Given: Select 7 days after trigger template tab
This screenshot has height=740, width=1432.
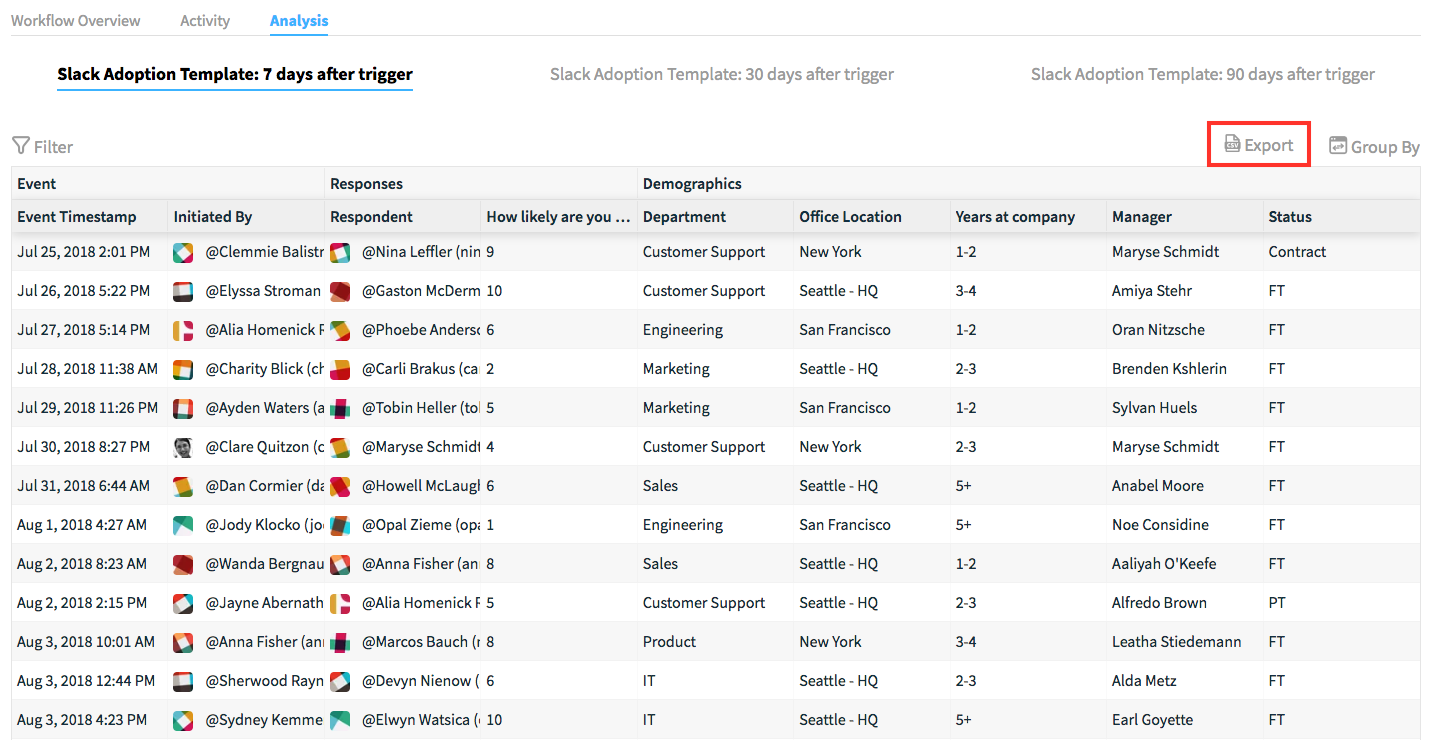Looking at the screenshot, I should [235, 74].
